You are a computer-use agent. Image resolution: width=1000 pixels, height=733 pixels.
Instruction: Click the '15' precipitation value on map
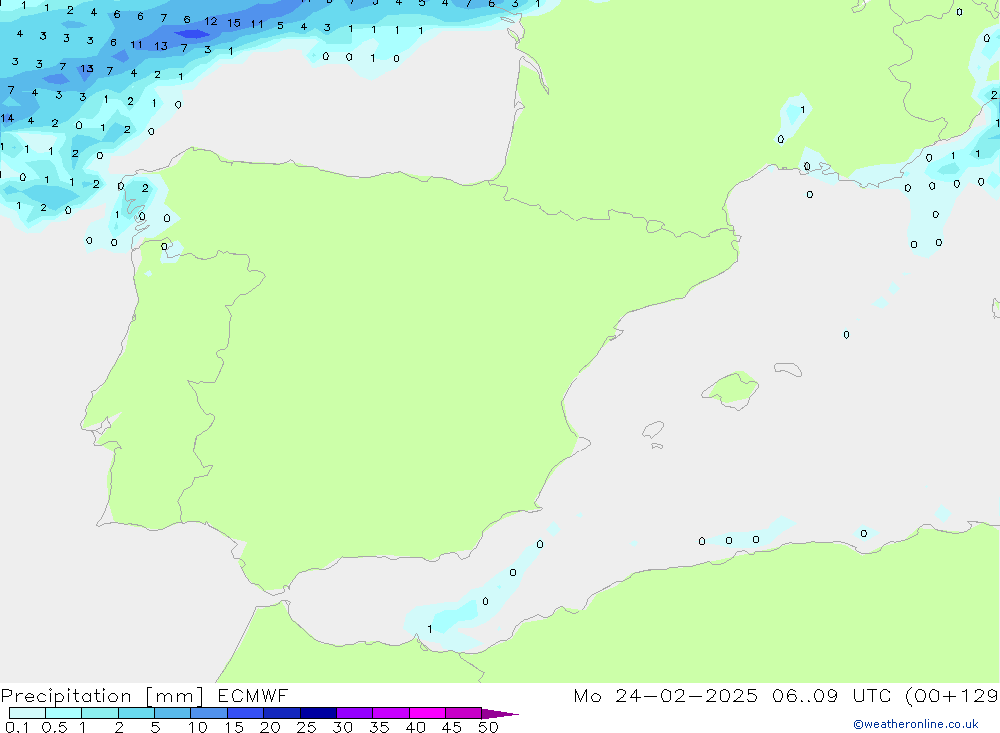pos(233,23)
